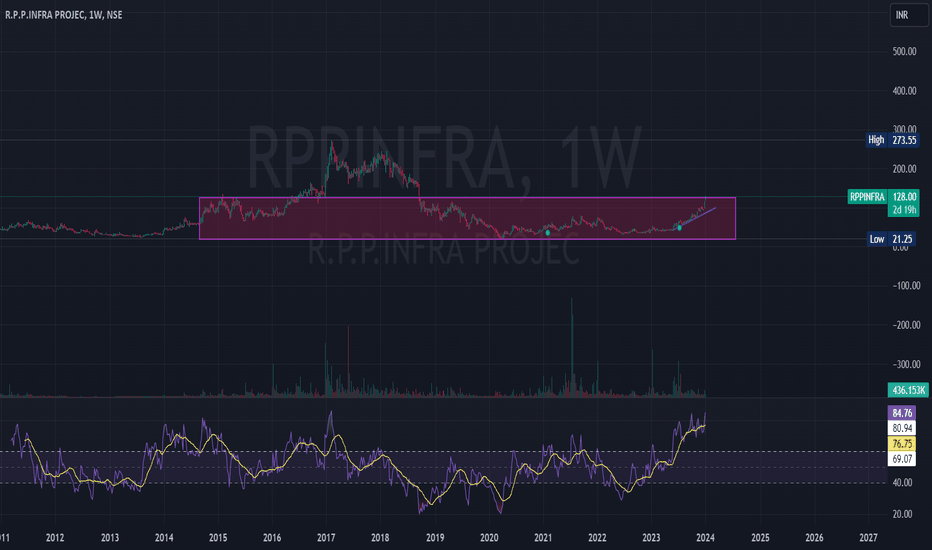Image resolution: width=932 pixels, height=550 pixels.
Task: Click the 2013 year on time axis
Action: pyautogui.click(x=109, y=538)
